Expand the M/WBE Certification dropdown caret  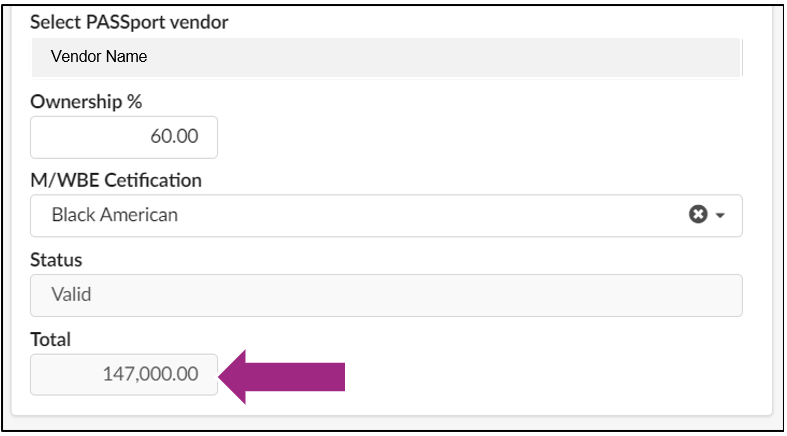point(719,216)
